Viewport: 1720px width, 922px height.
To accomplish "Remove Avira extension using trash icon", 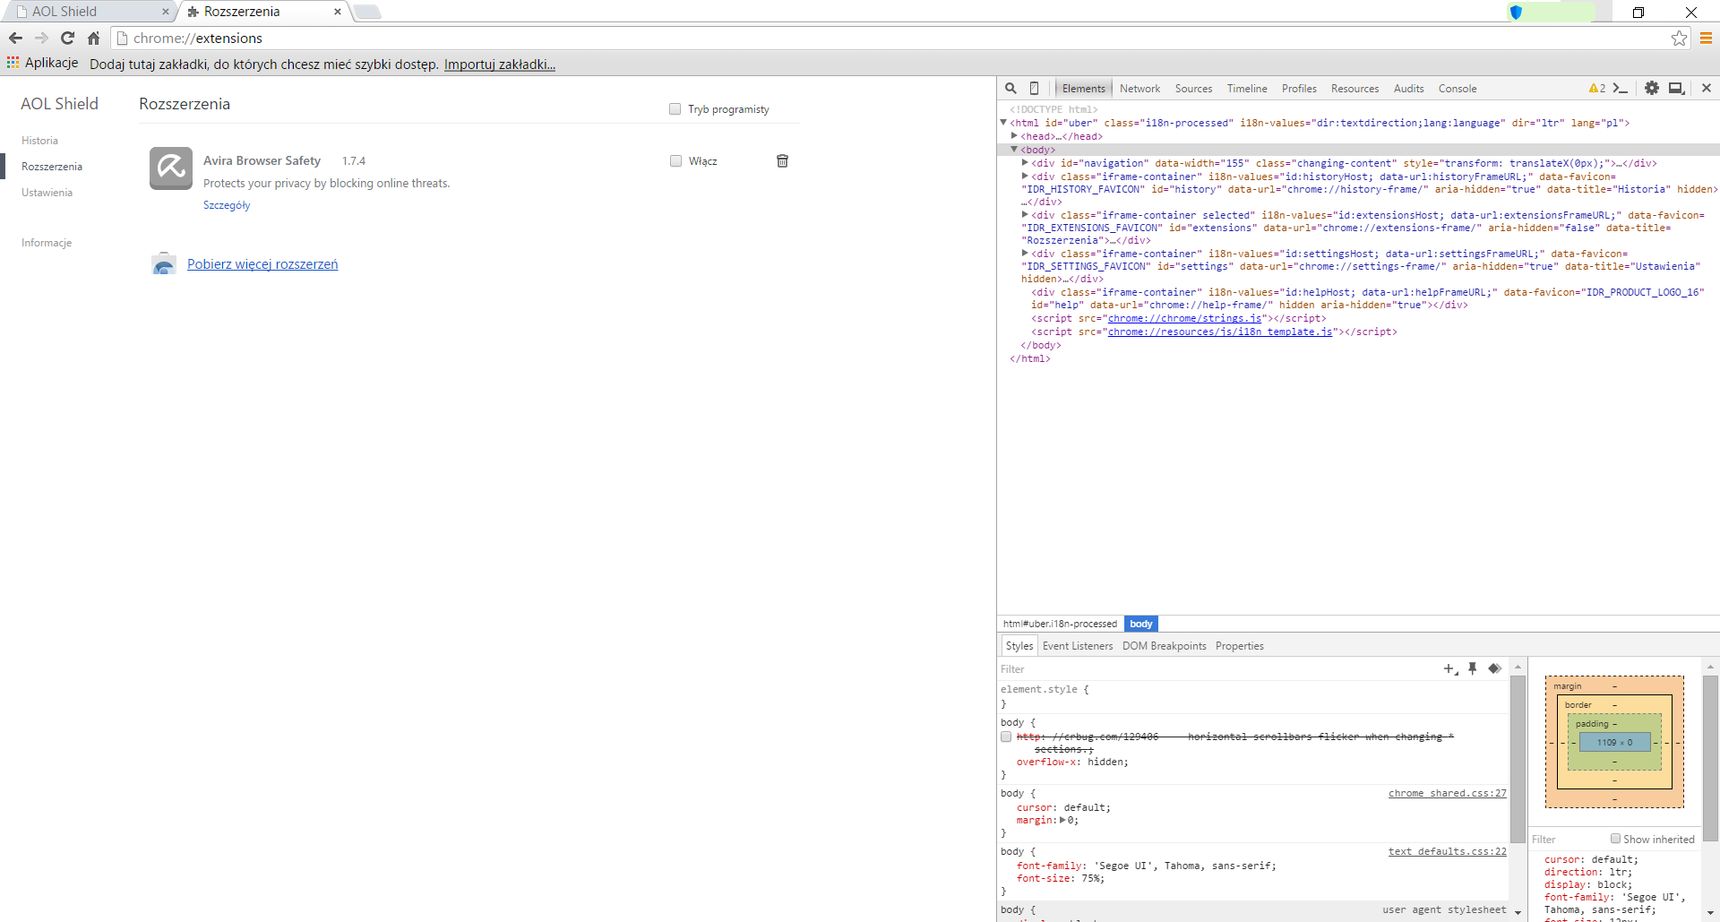I will [x=782, y=160].
